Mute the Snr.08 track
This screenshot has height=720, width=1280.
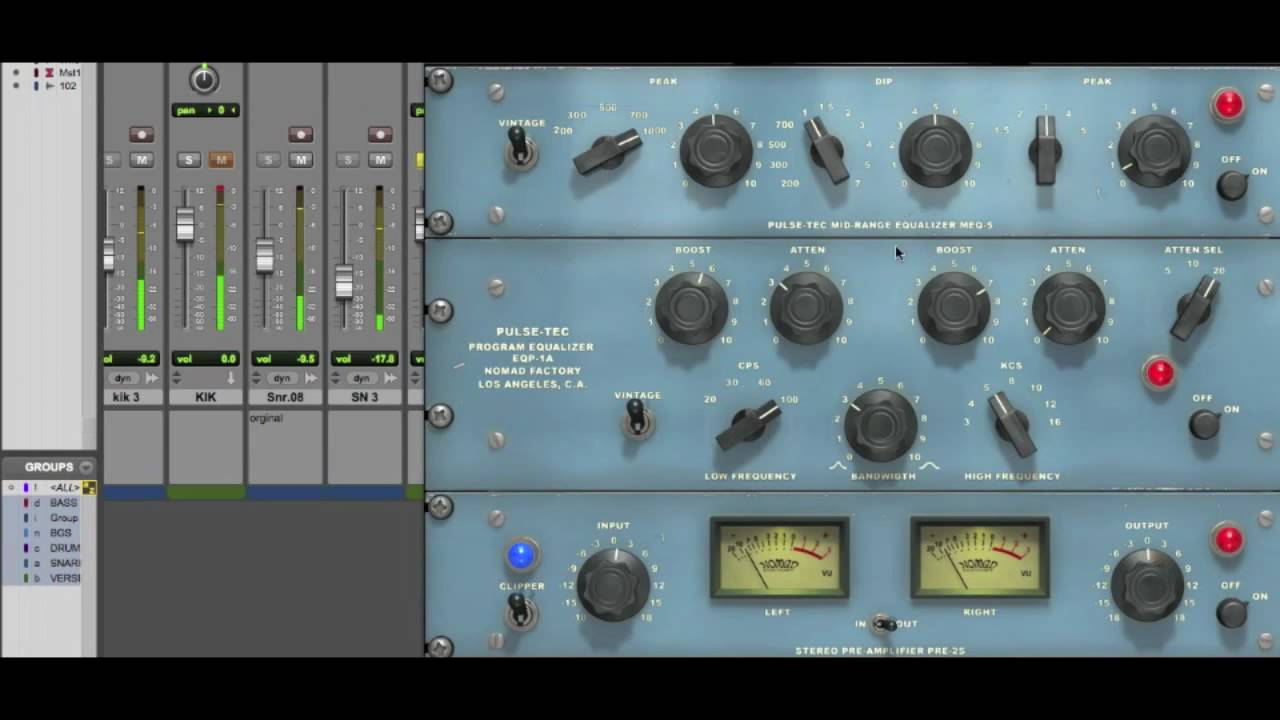coord(300,160)
